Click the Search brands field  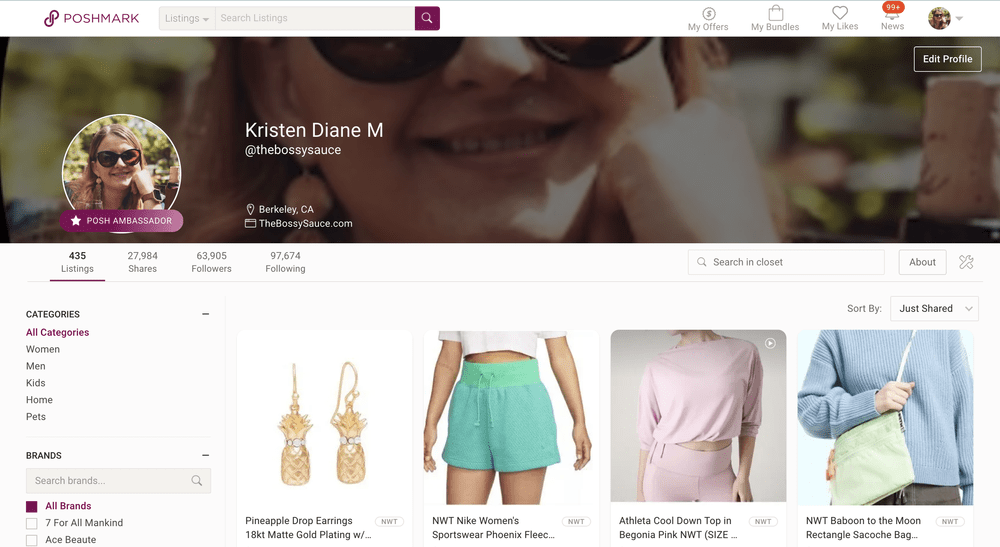click(x=118, y=481)
